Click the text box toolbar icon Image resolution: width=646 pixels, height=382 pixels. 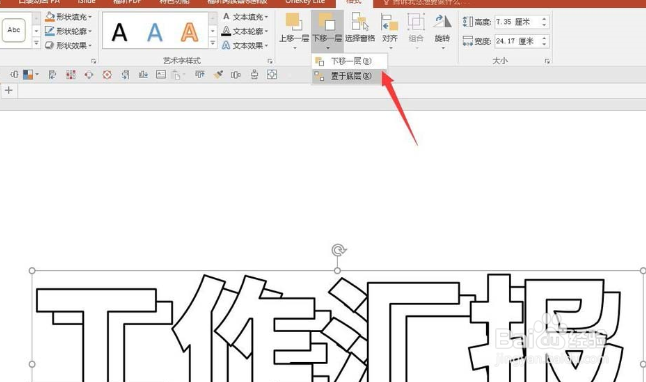[161, 75]
